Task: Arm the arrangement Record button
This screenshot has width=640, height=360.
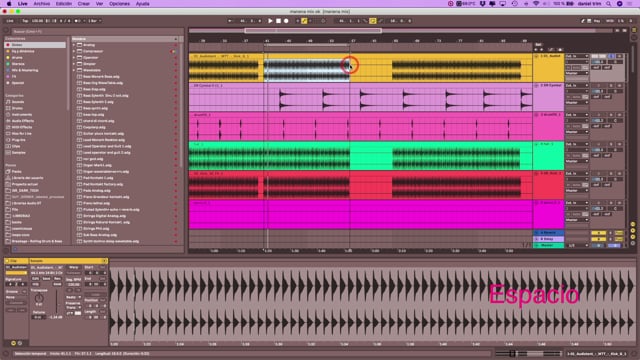Action: tap(286, 21)
